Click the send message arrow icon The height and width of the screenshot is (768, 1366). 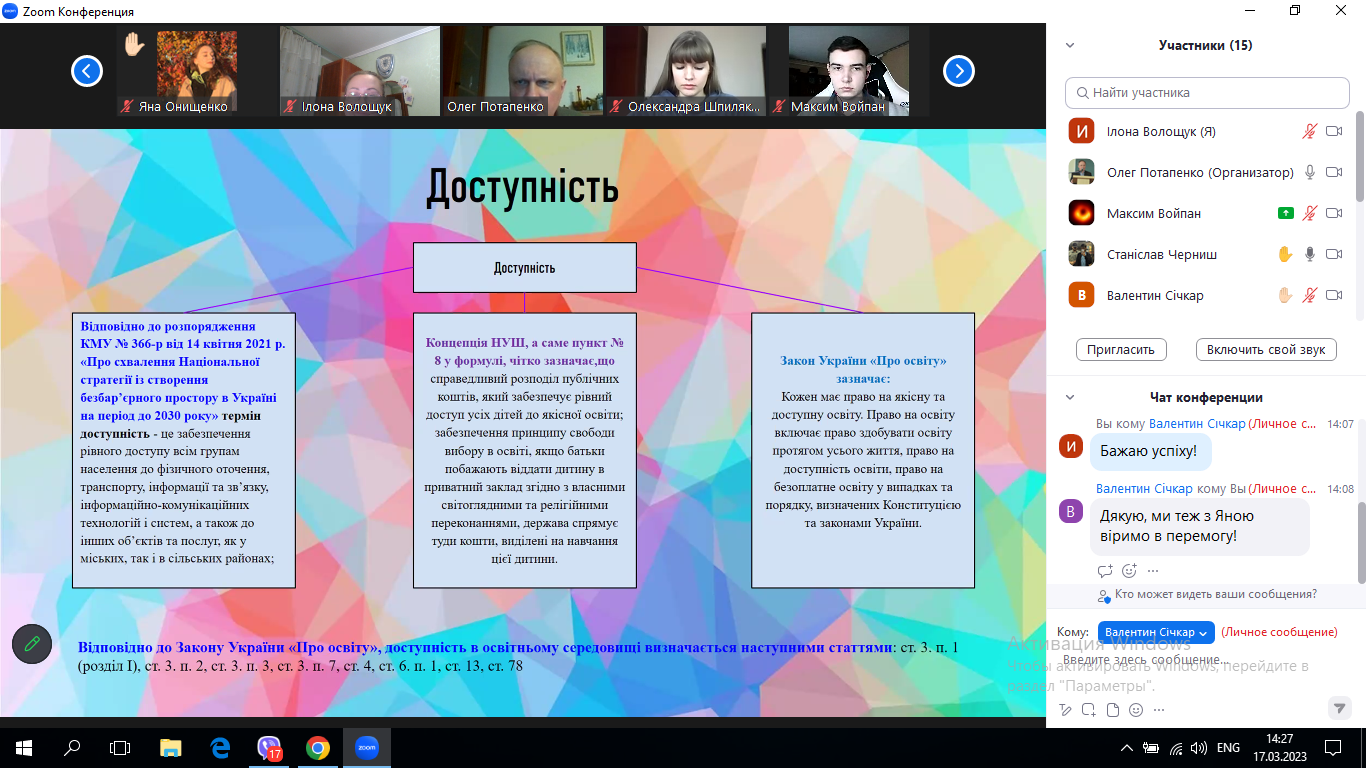1340,708
